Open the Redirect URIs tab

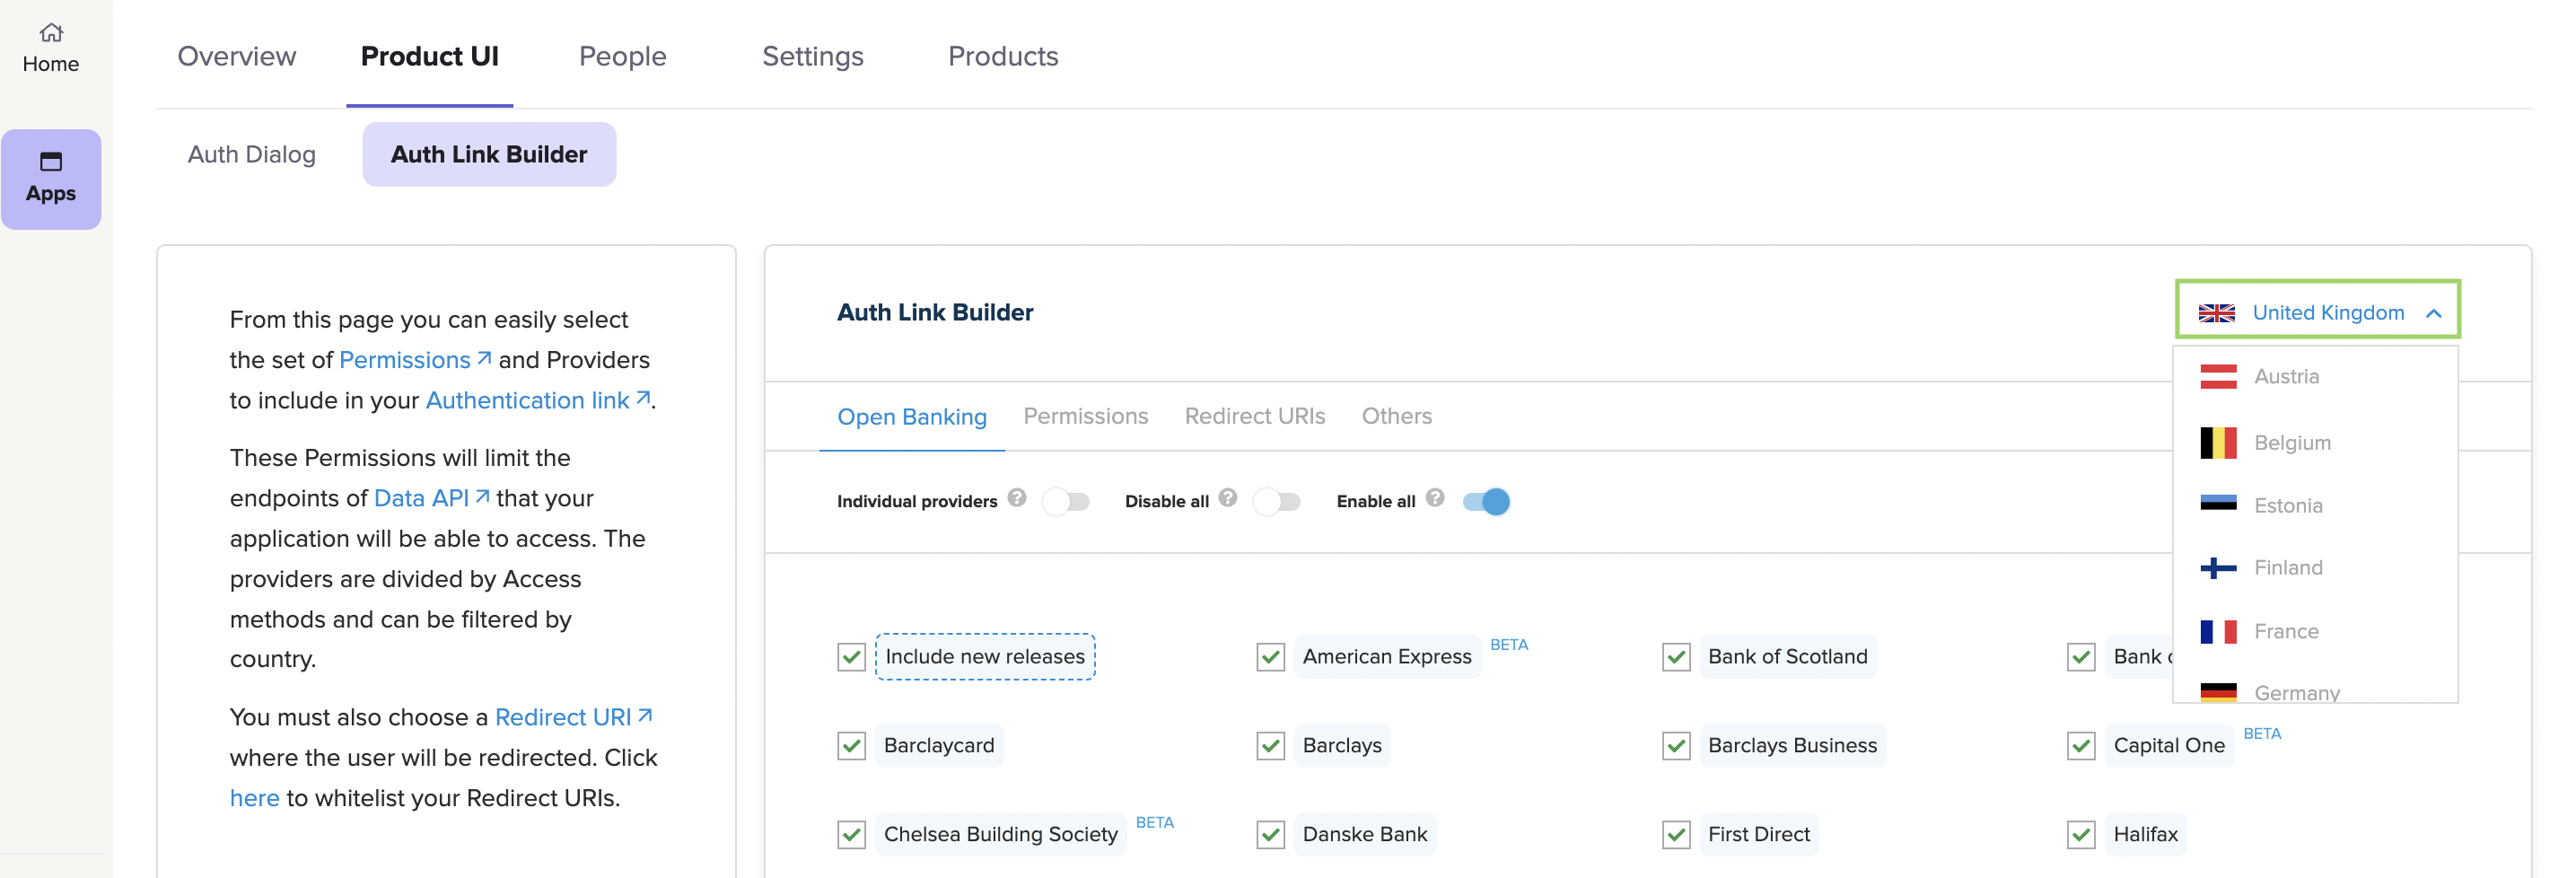click(x=1255, y=416)
